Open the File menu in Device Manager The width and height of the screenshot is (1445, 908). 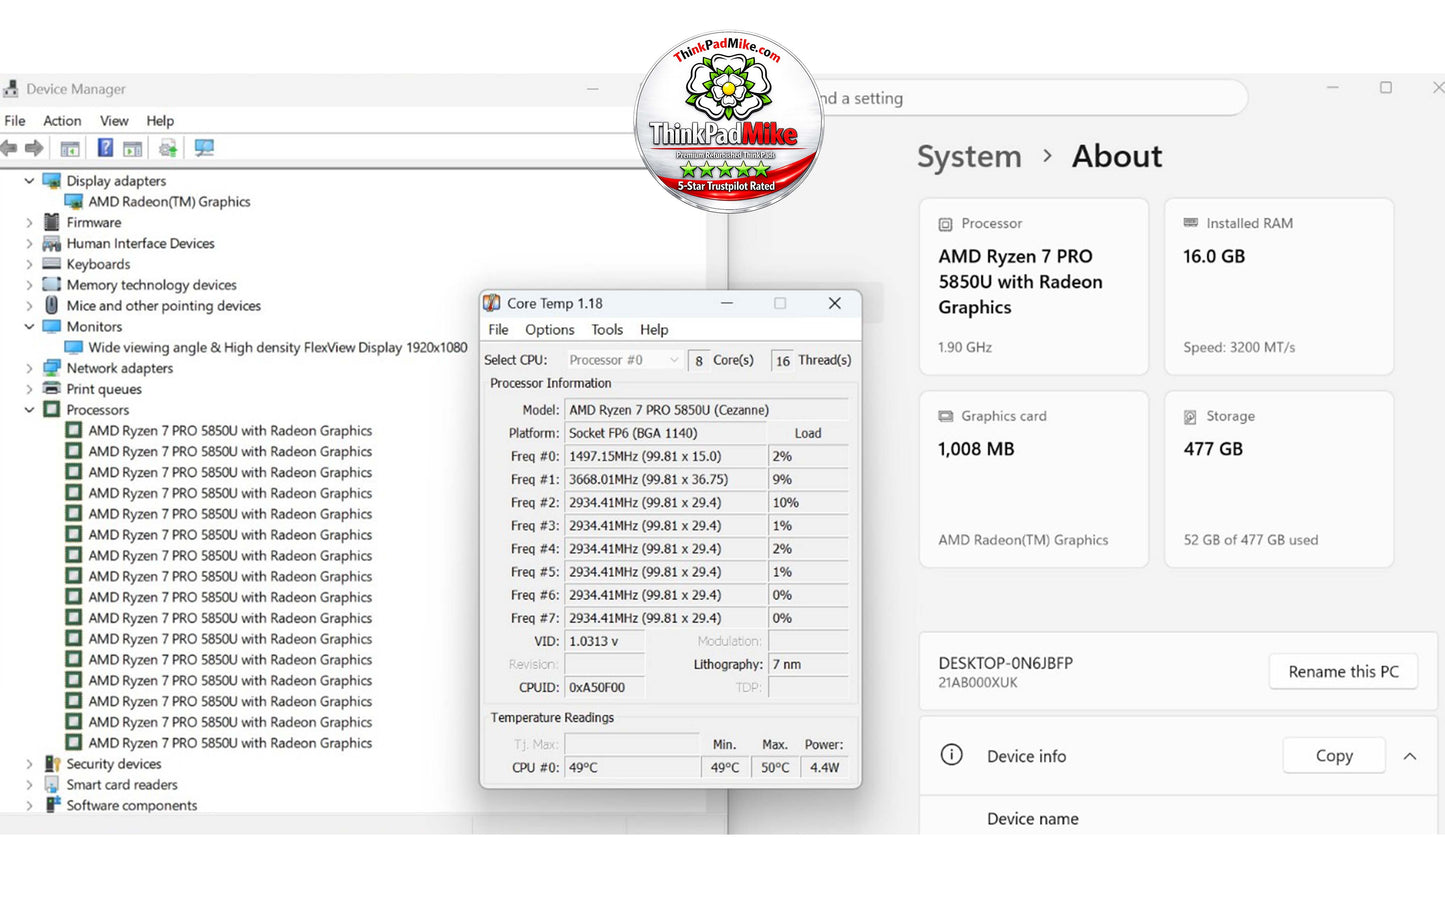15,121
